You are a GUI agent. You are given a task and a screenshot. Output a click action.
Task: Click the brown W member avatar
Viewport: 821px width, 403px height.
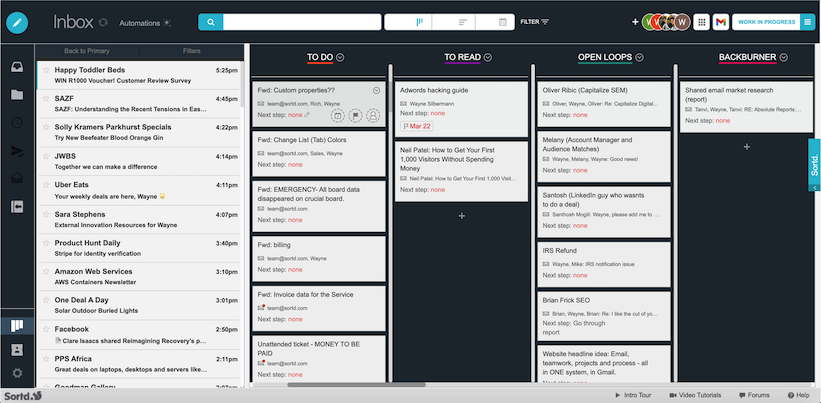click(682, 22)
